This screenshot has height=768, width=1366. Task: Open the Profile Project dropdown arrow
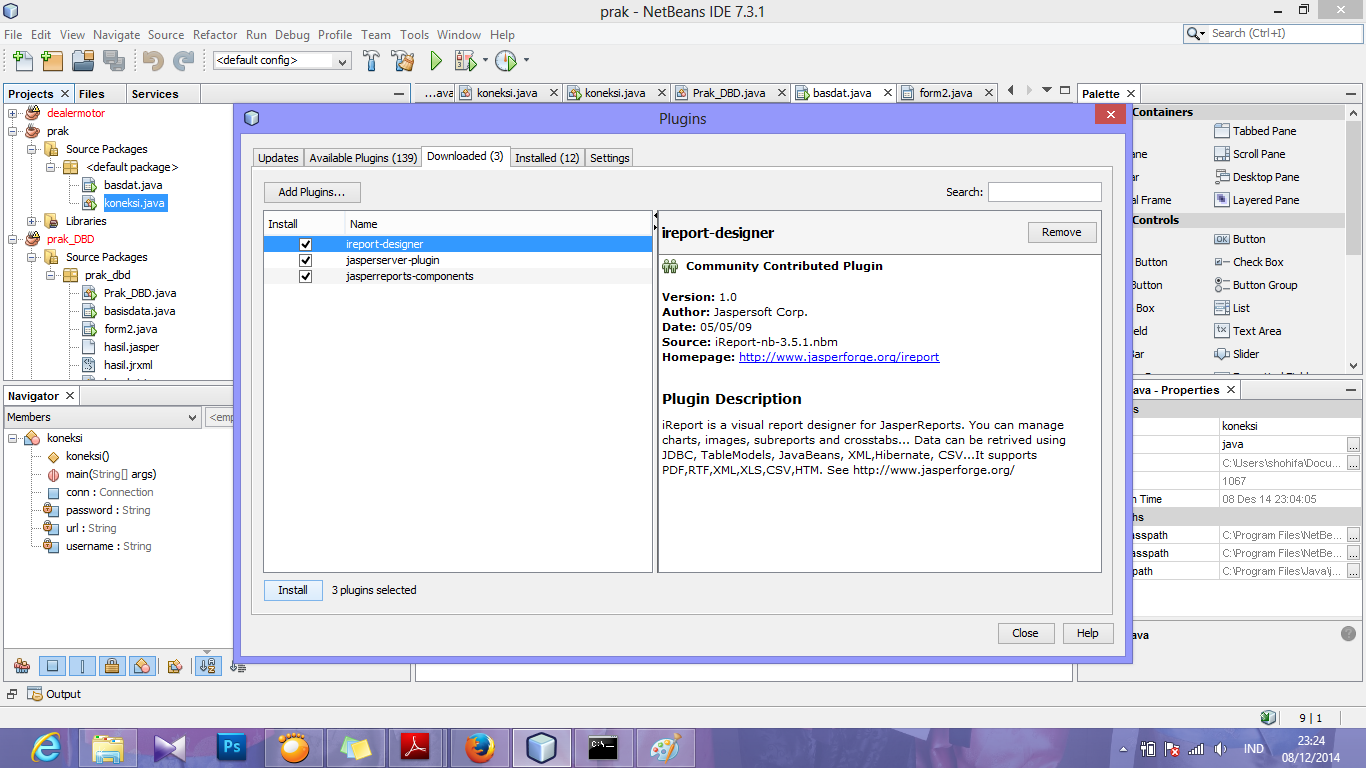pos(527,61)
